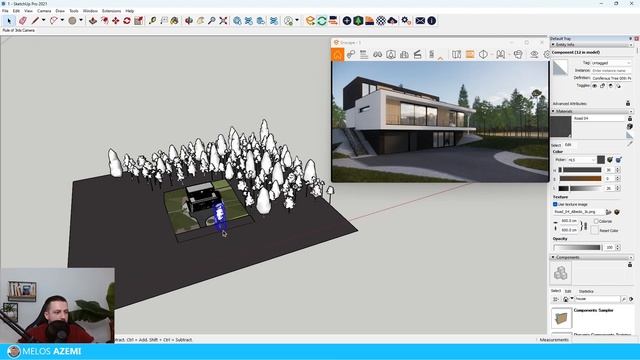Click the Zoom Extents tool

pos(223,20)
